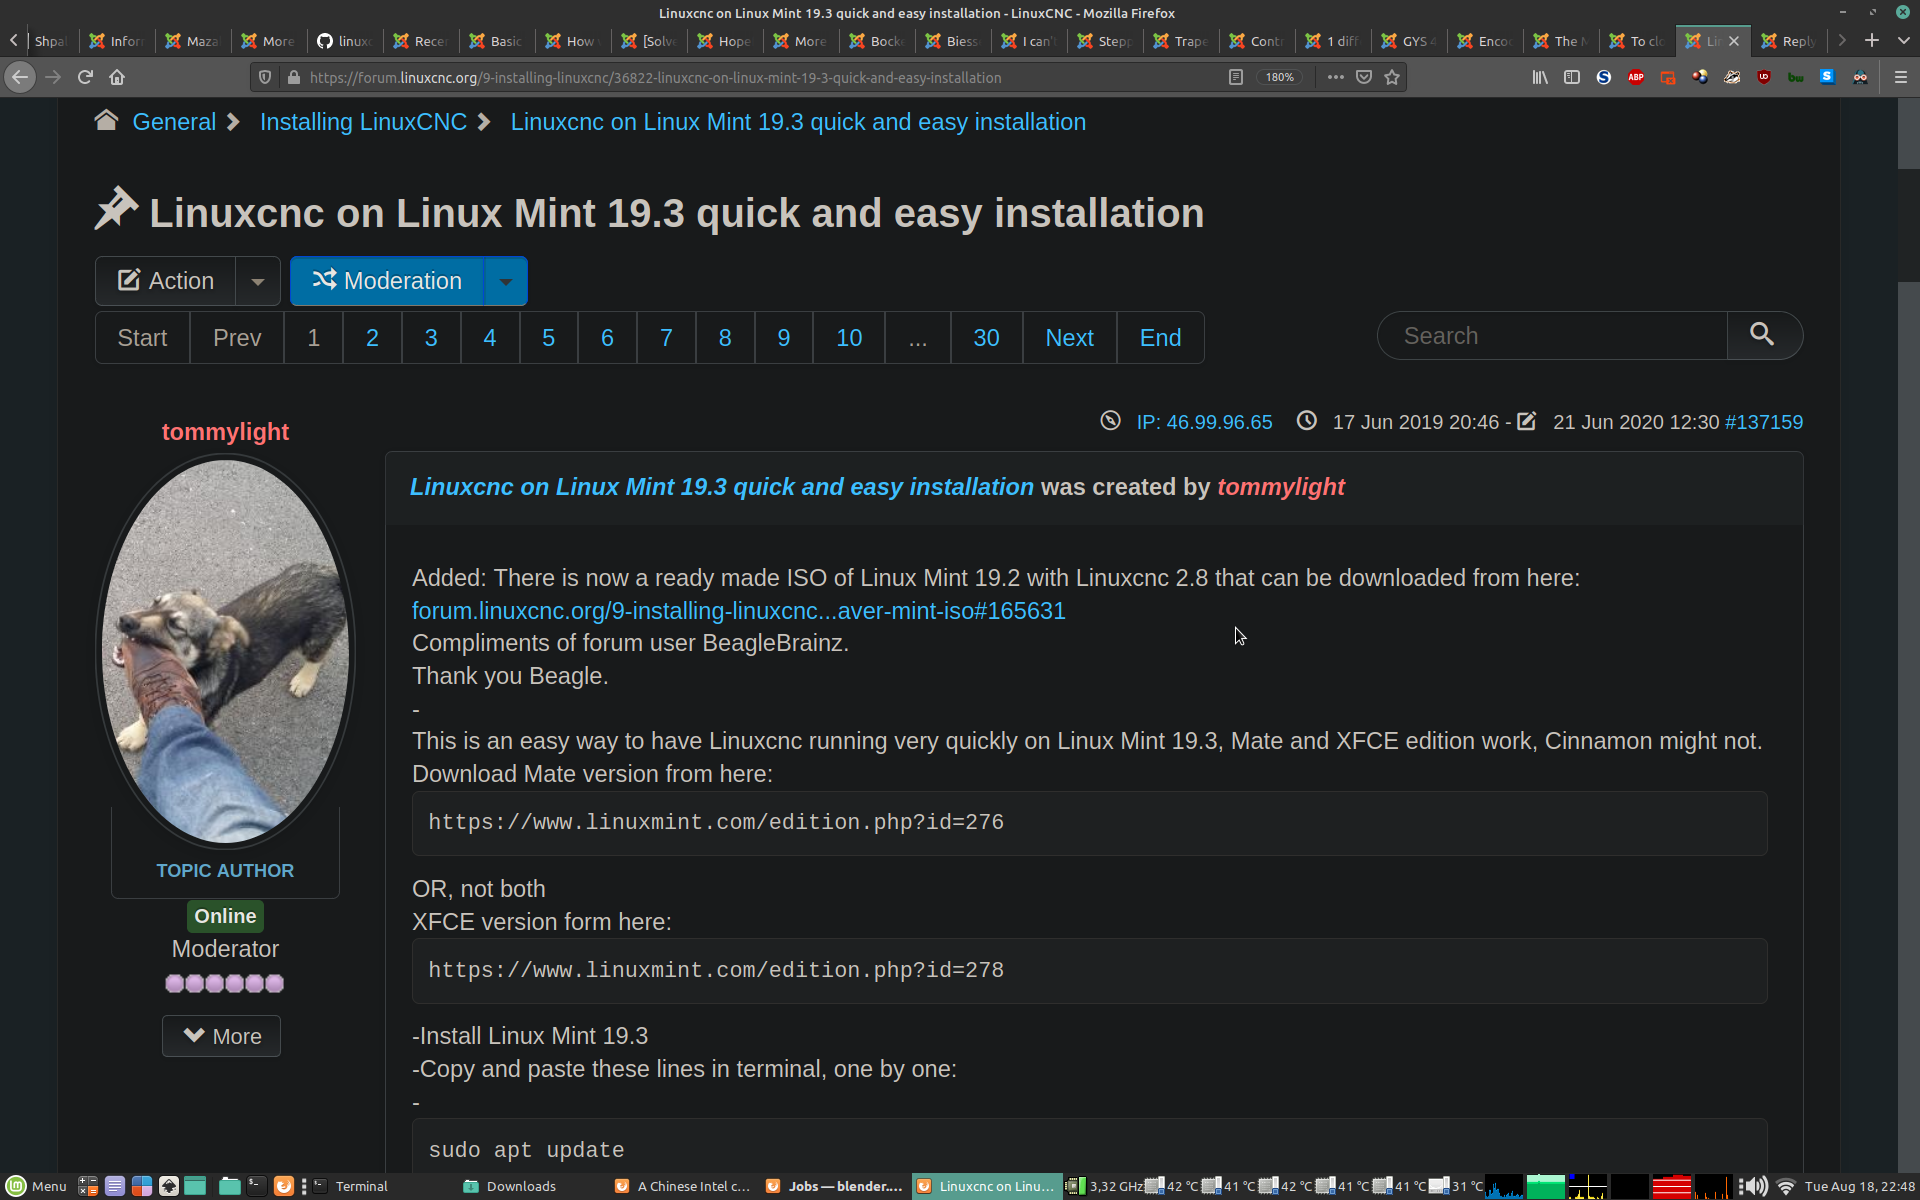The width and height of the screenshot is (1920, 1200).
Task: Click tommylight's dog avatar image
Action: pyautogui.click(x=226, y=651)
